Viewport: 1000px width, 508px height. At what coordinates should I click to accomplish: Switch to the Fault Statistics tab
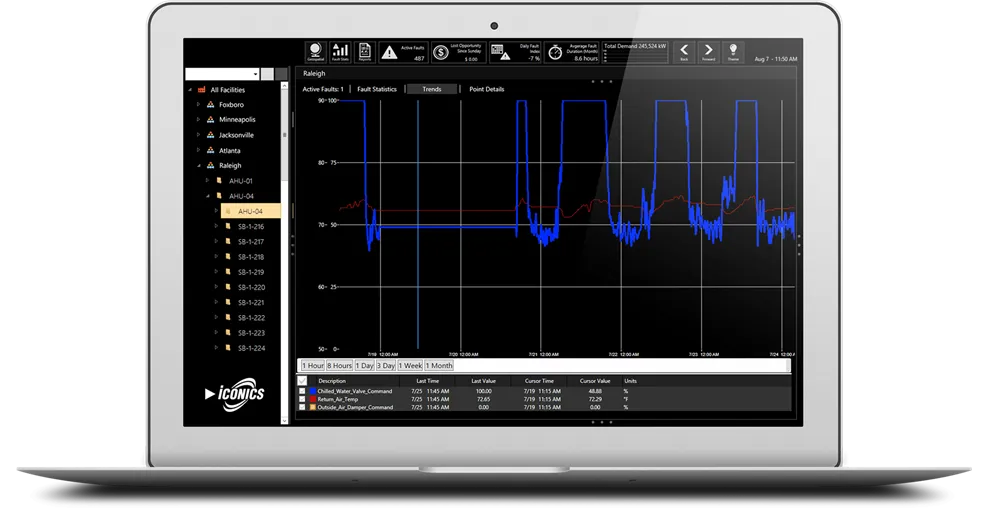(377, 89)
